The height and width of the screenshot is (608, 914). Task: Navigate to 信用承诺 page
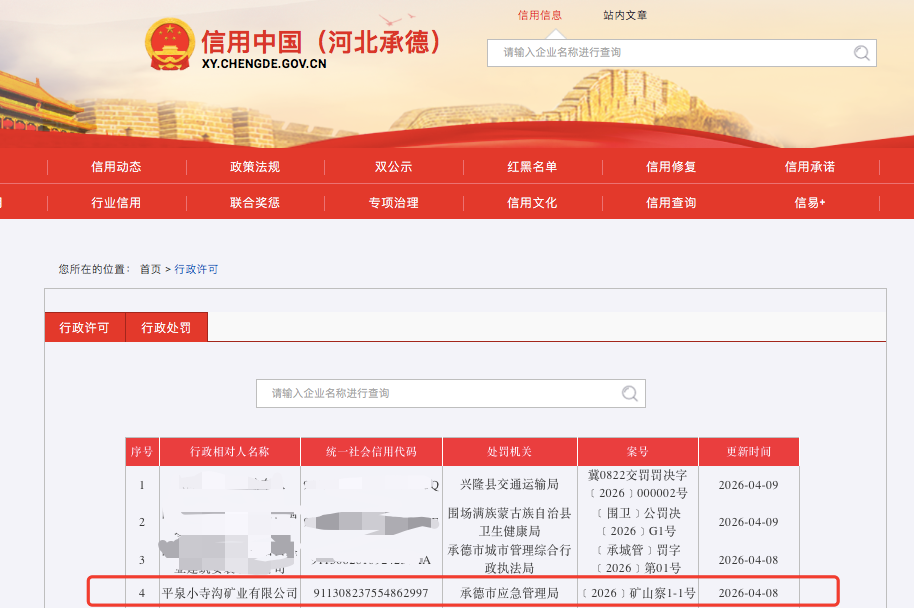coord(810,167)
